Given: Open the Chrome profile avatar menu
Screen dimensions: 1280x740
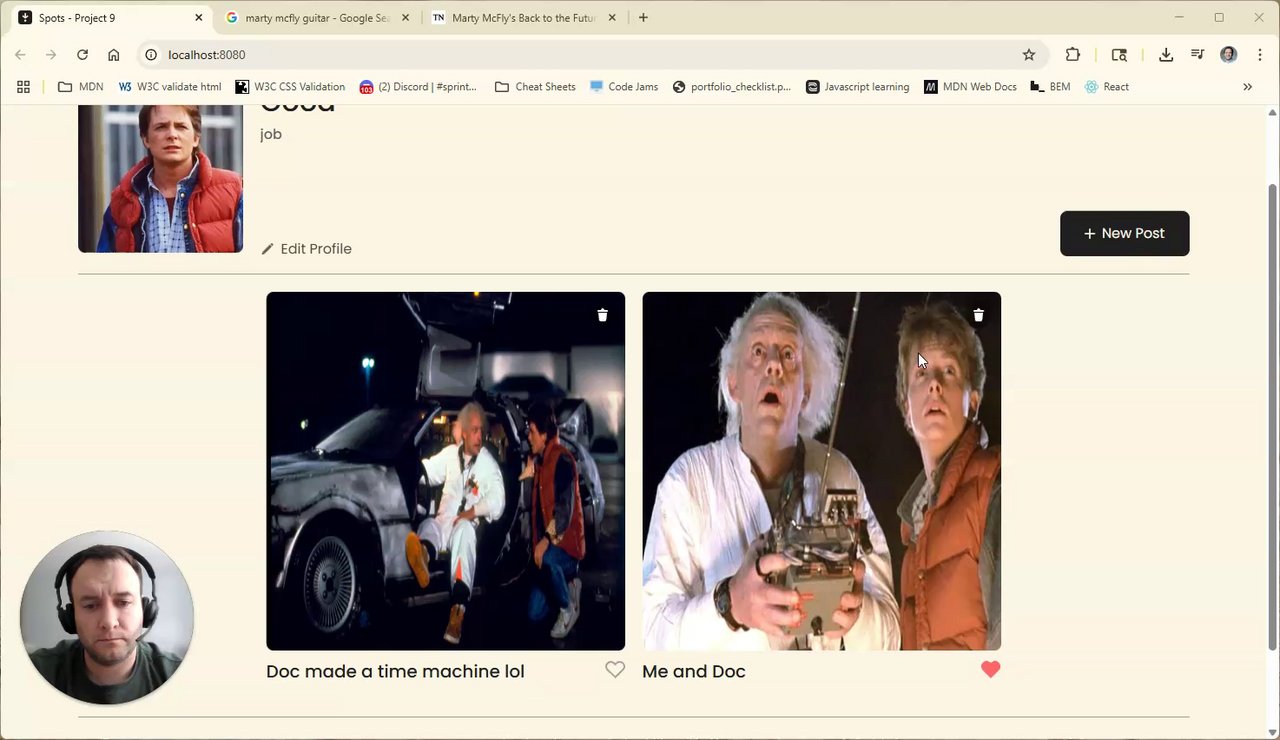Looking at the screenshot, I should 1228,55.
